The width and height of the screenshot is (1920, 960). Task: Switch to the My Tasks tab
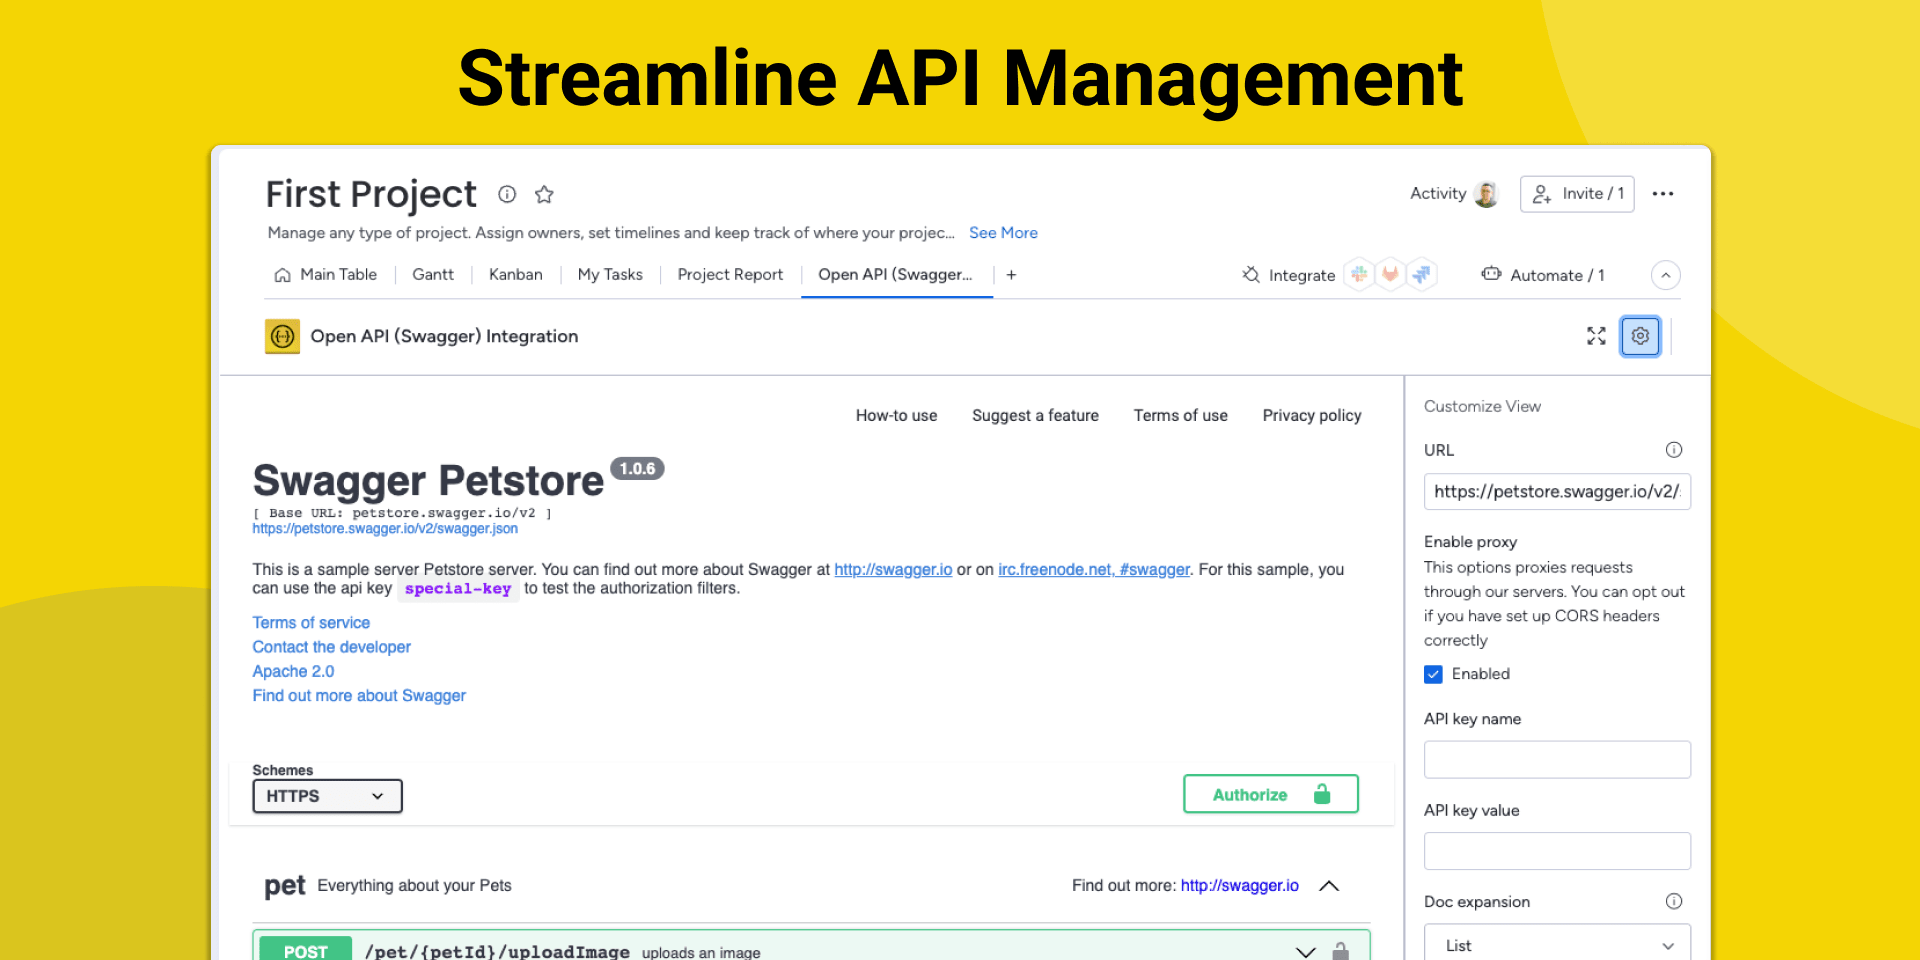click(x=610, y=275)
